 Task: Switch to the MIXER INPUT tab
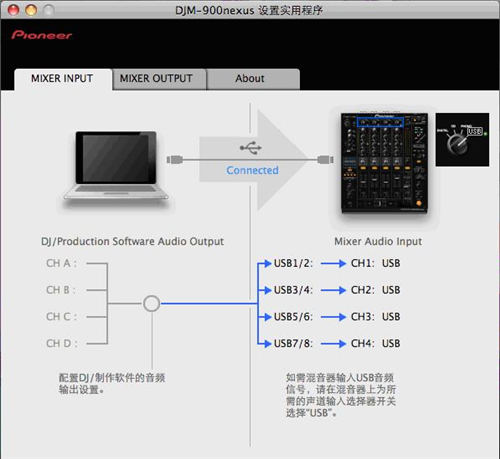coord(62,79)
